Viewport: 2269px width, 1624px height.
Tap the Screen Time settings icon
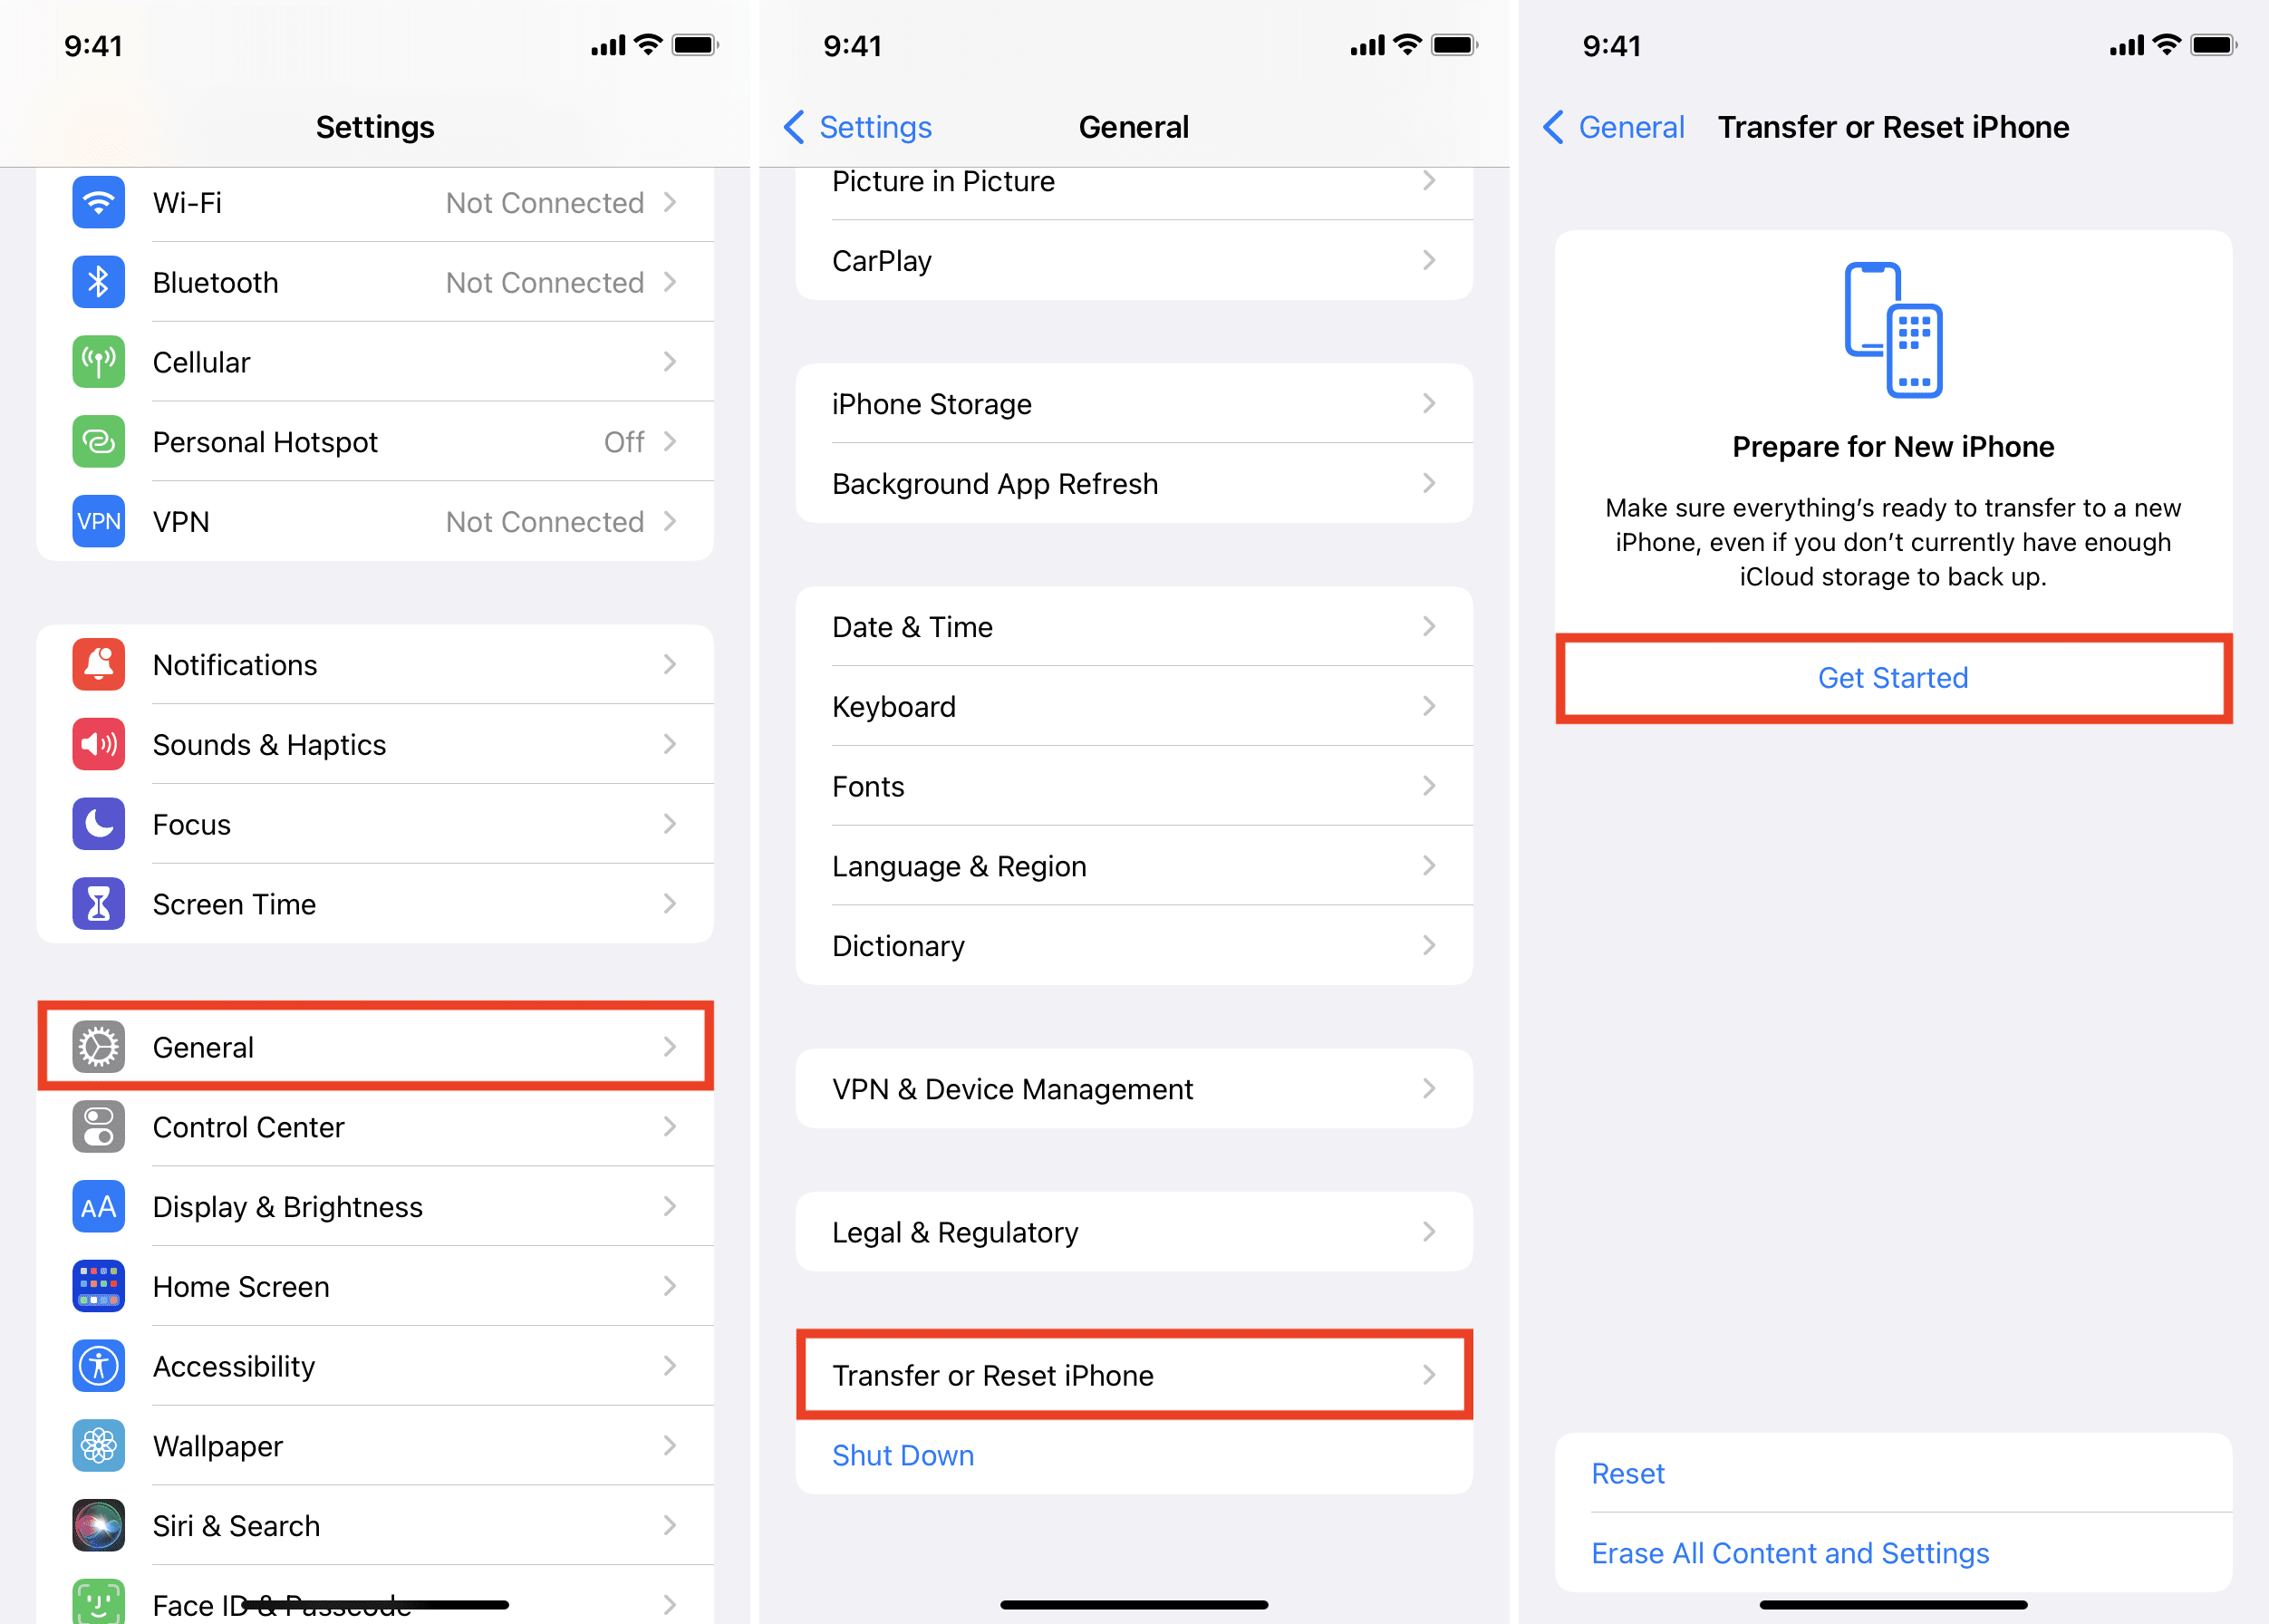click(97, 905)
